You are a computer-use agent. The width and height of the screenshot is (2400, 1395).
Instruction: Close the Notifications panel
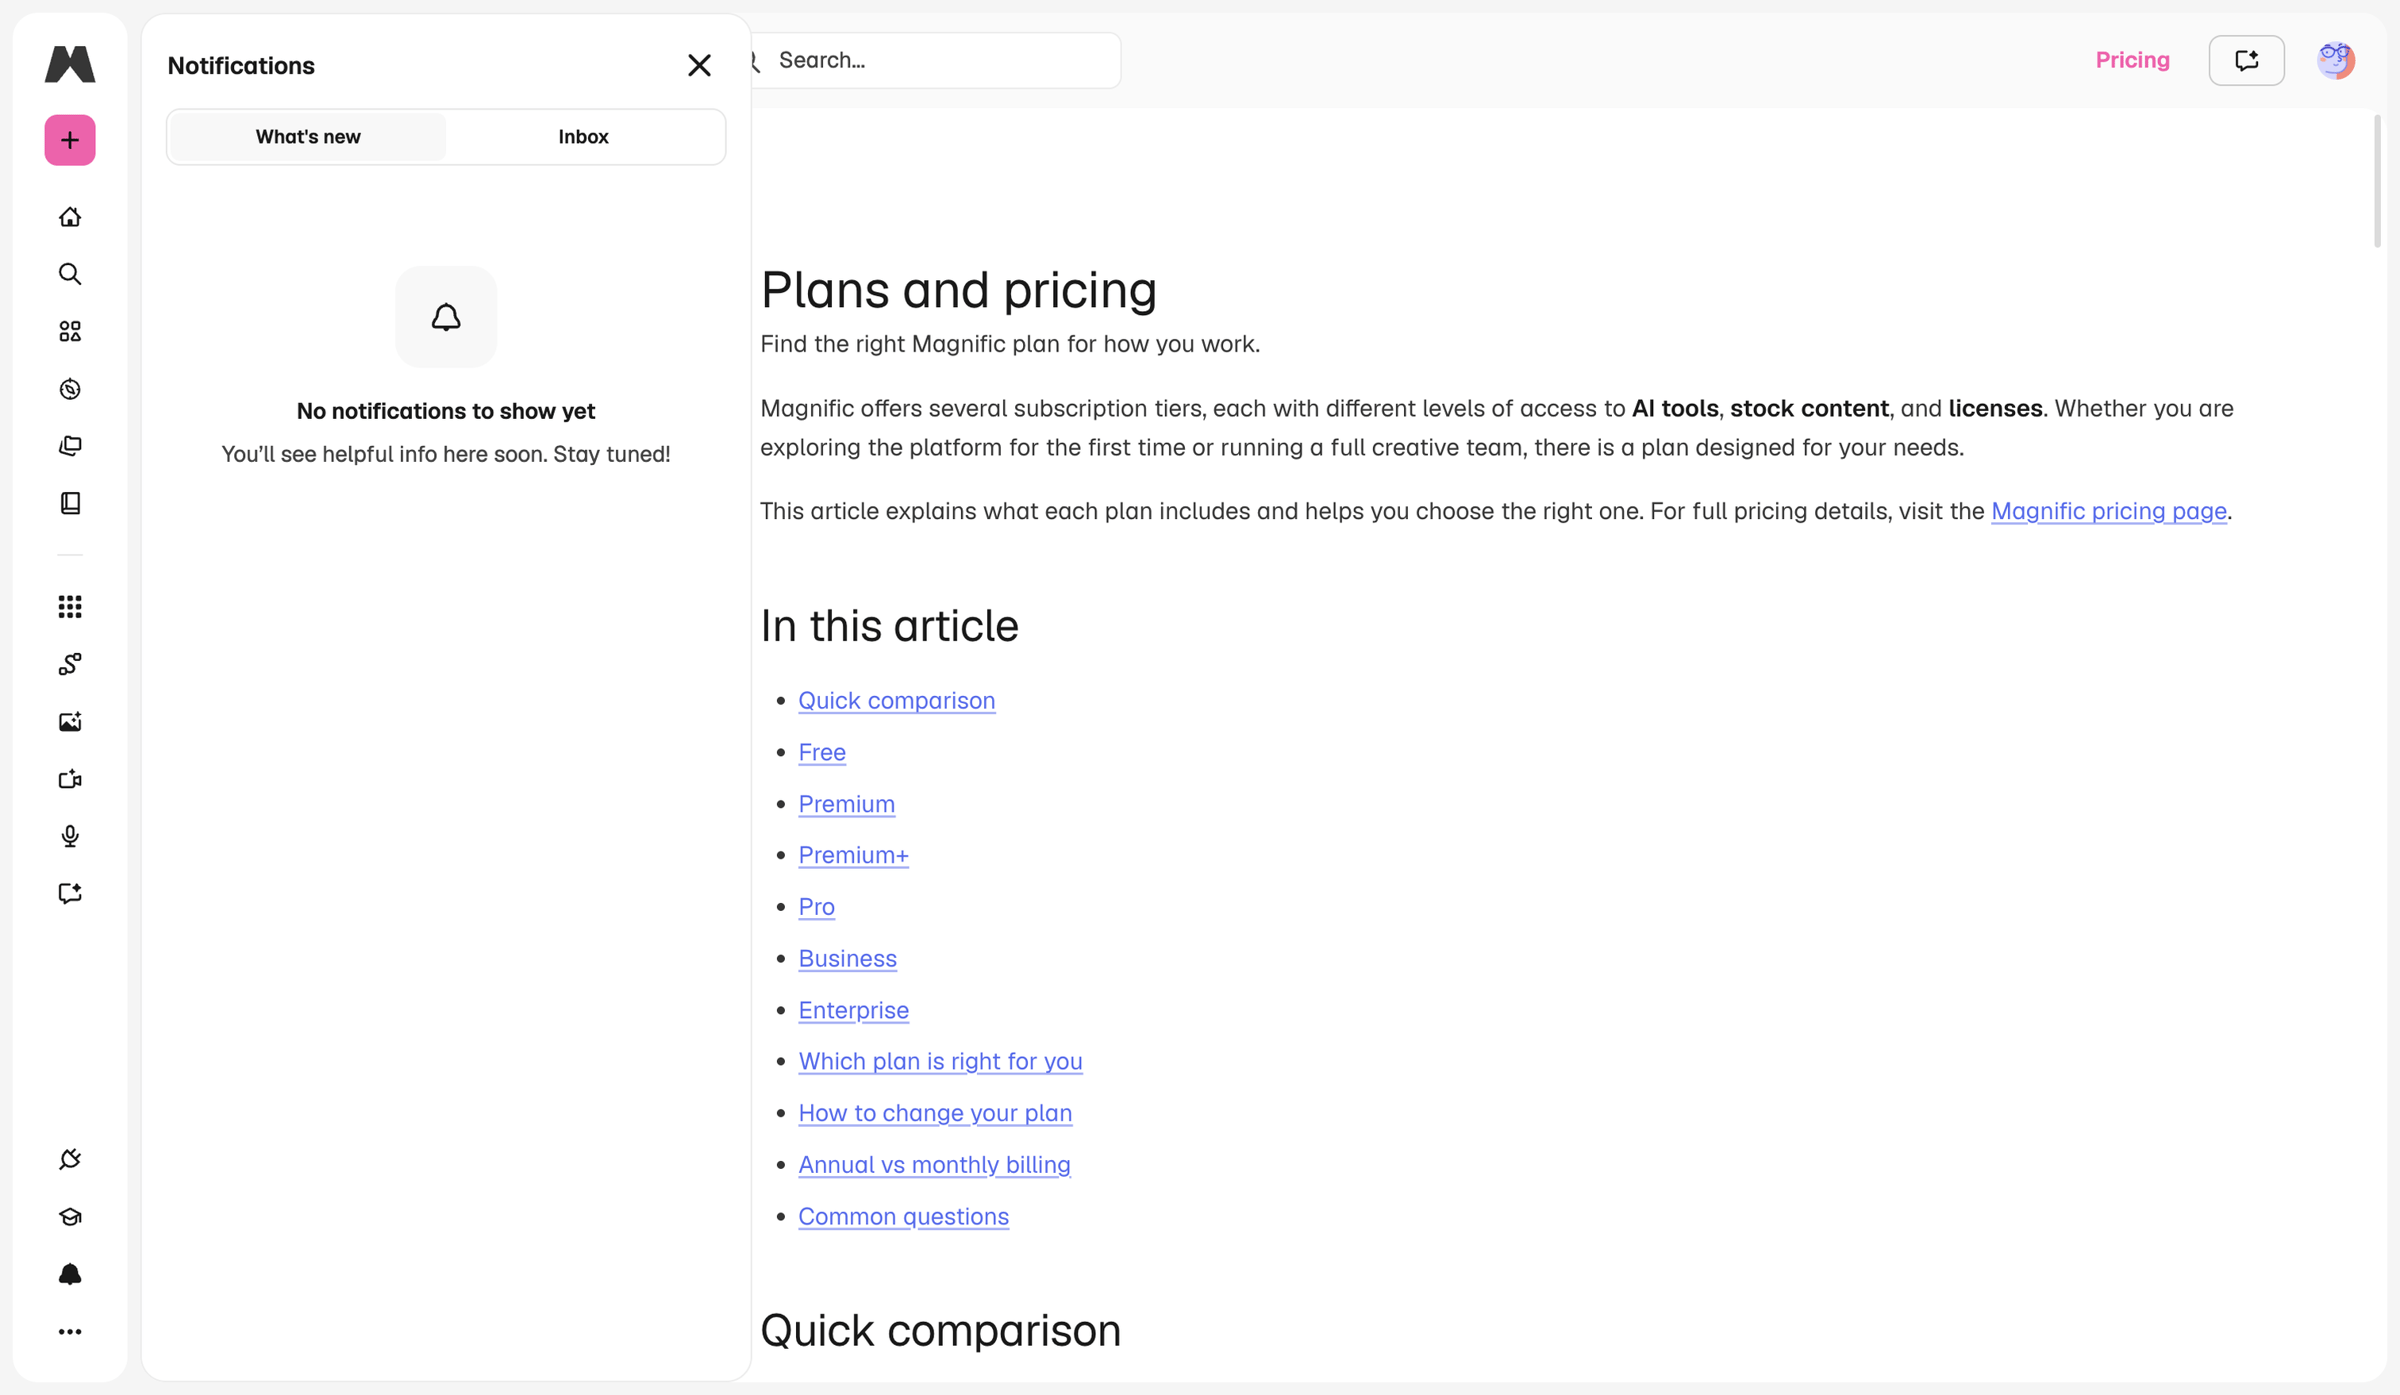click(699, 65)
